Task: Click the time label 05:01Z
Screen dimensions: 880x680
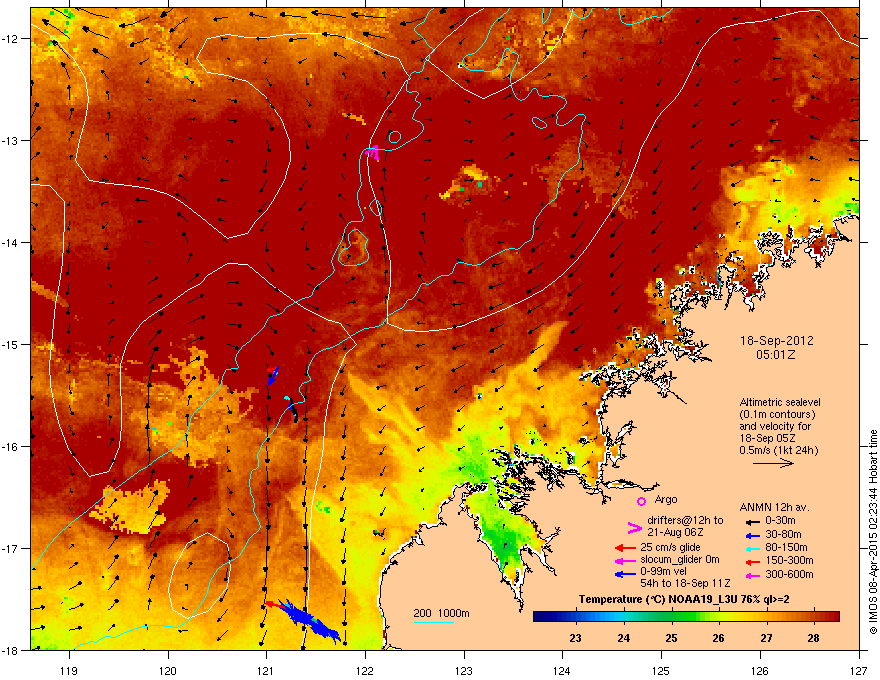Action: coord(776,355)
